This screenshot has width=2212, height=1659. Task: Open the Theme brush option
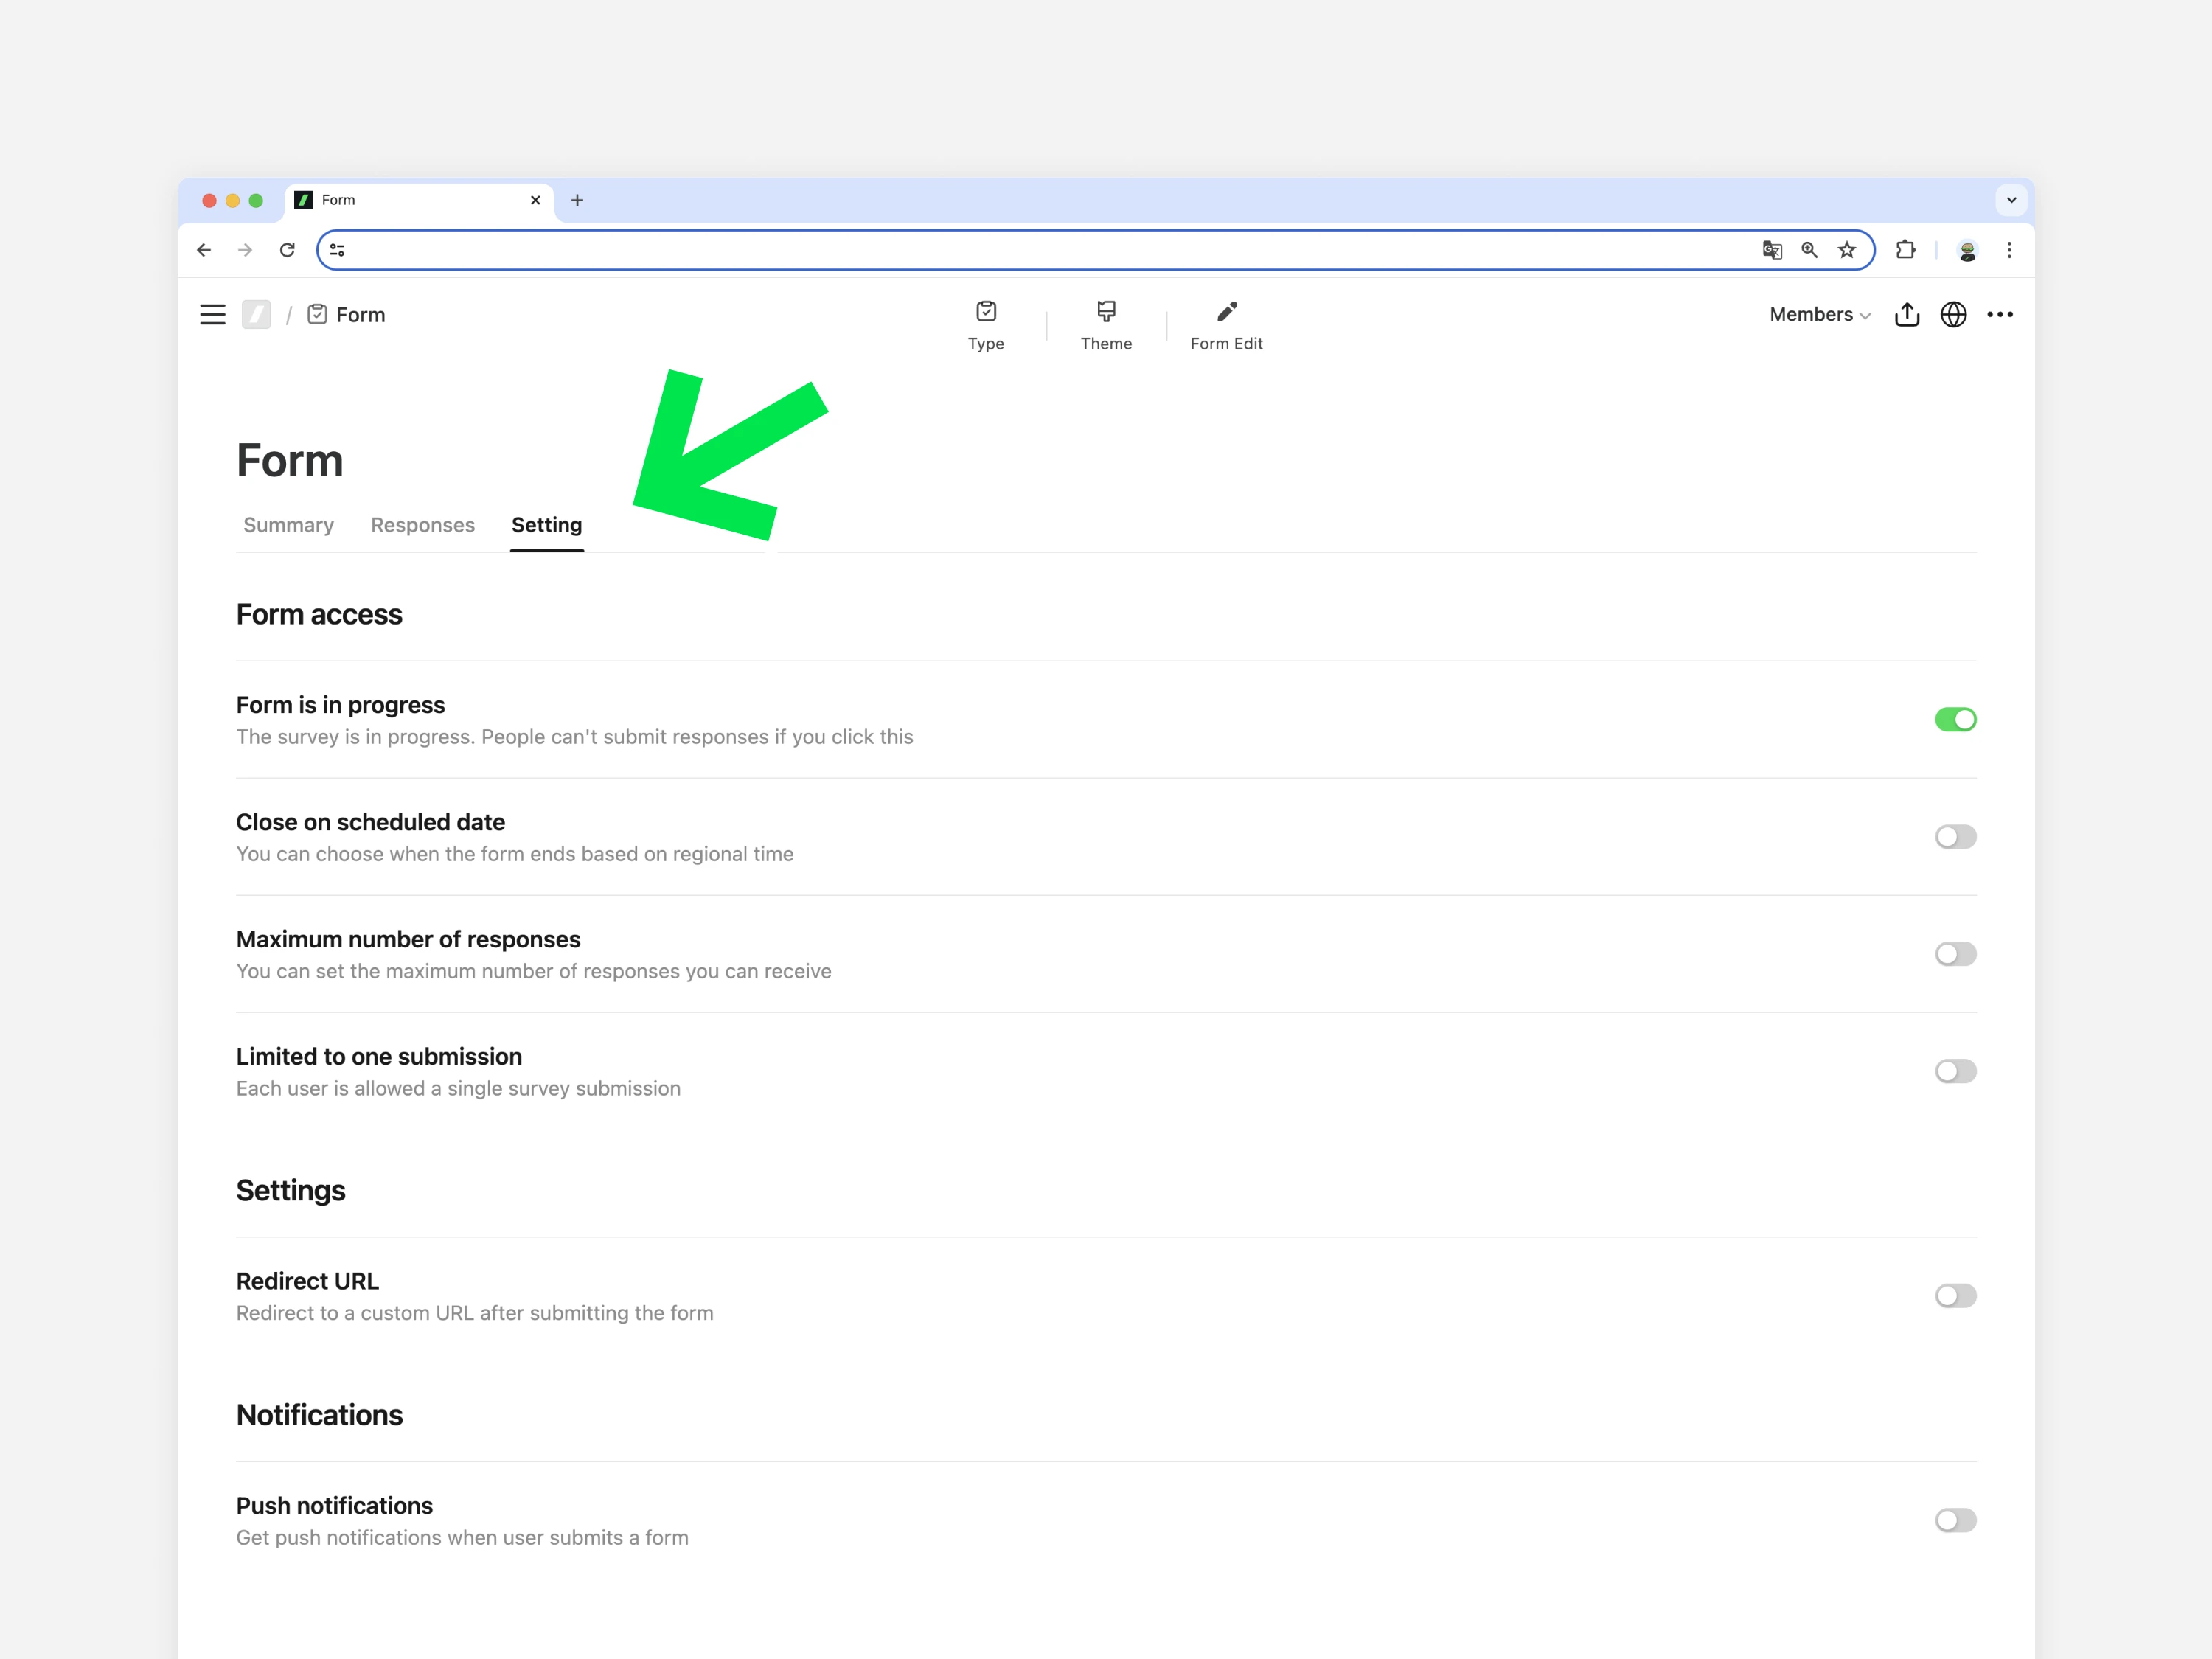pos(1106,326)
